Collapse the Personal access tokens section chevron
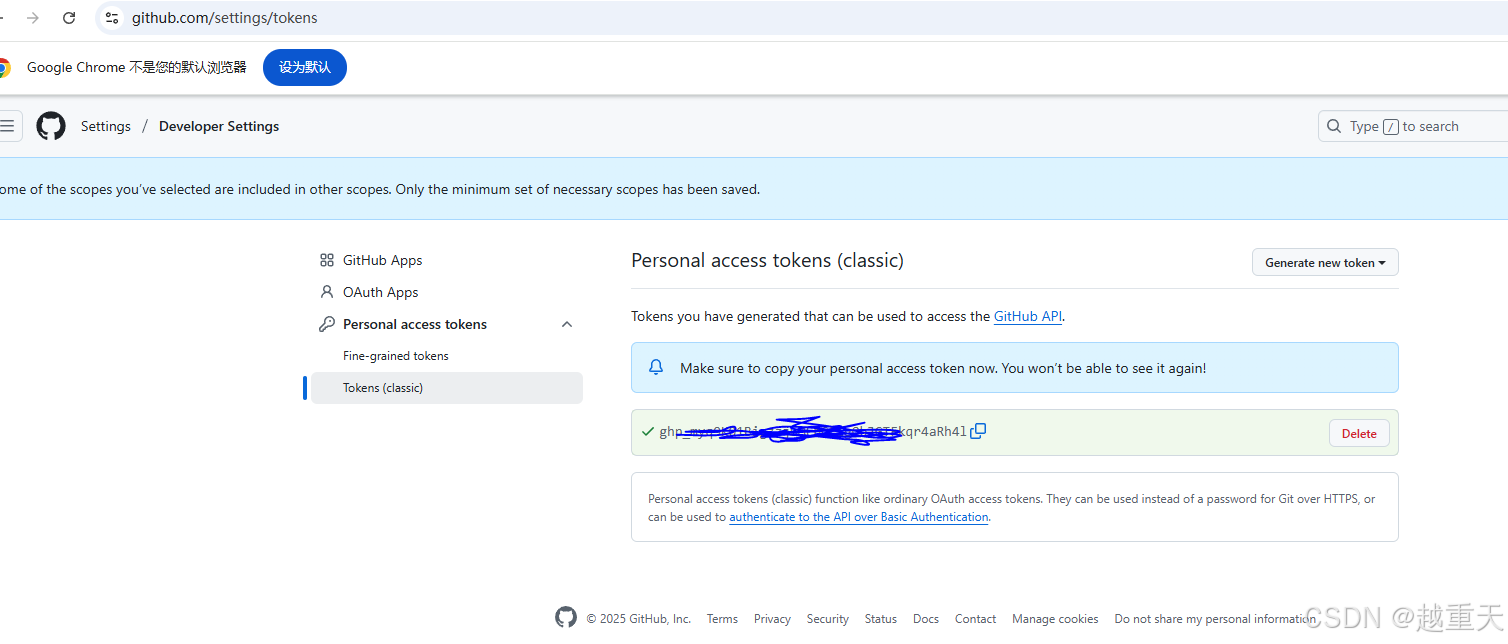The width and height of the screenshot is (1508, 644). click(567, 324)
